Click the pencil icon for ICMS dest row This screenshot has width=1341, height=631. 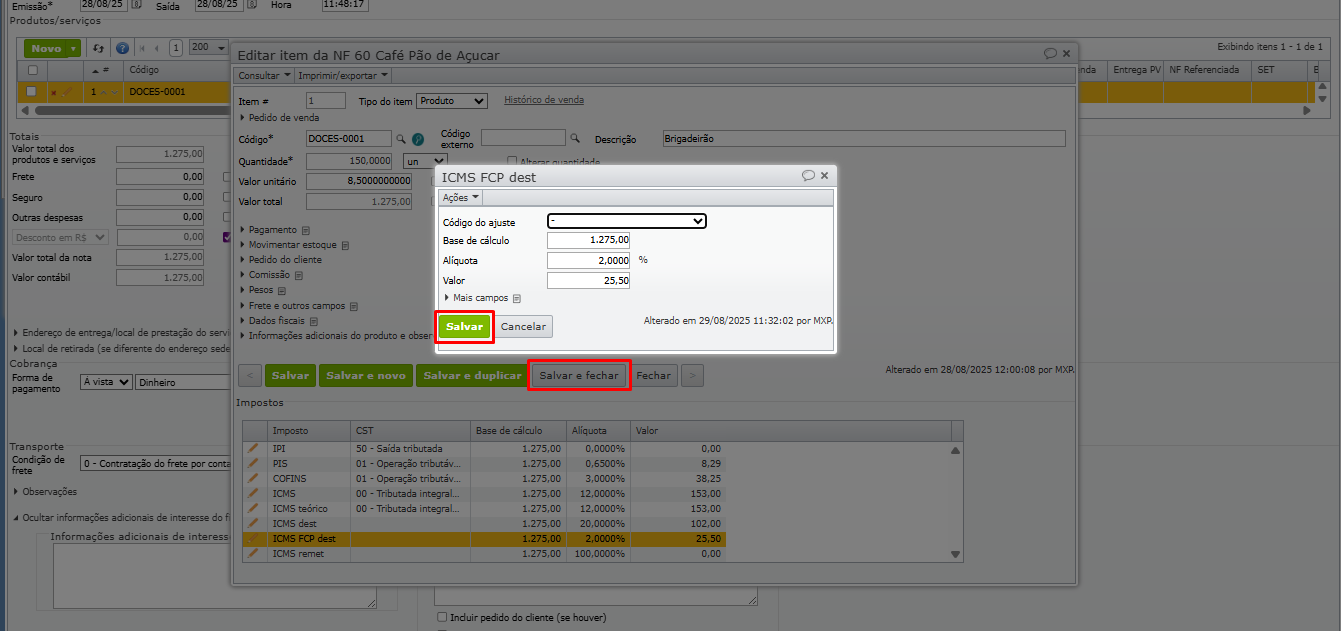point(253,524)
